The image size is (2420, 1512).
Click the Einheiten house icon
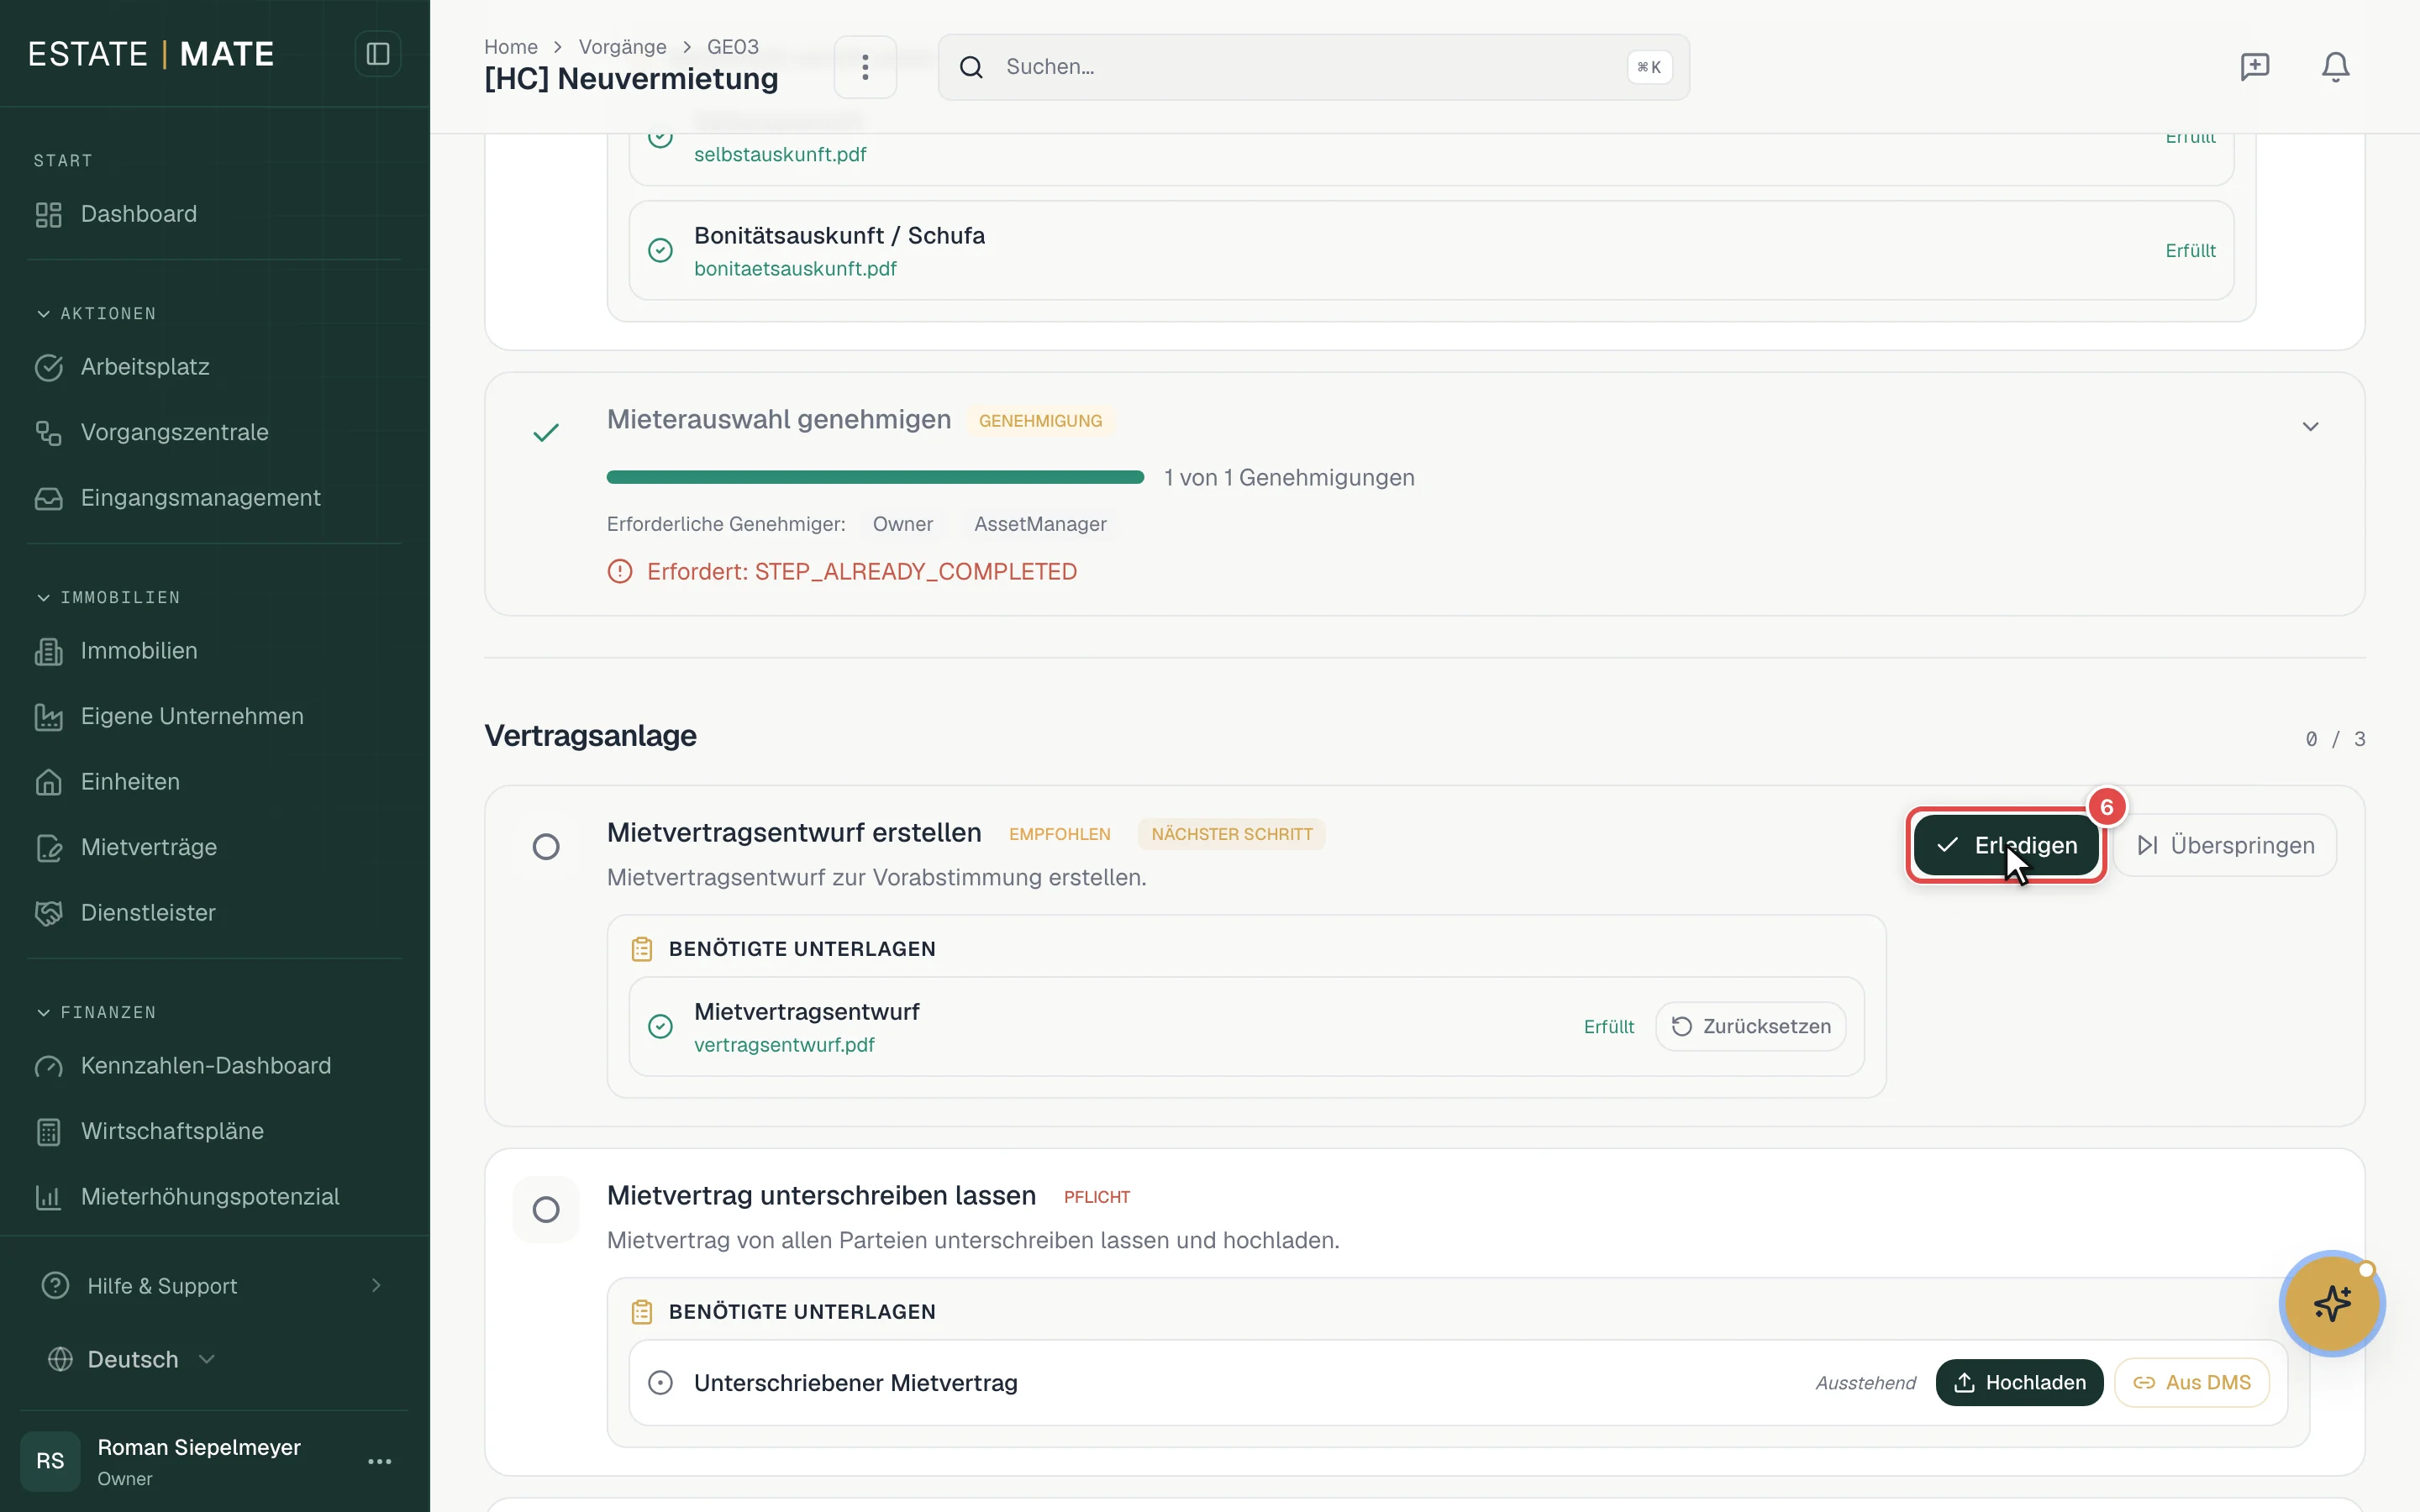point(48,782)
